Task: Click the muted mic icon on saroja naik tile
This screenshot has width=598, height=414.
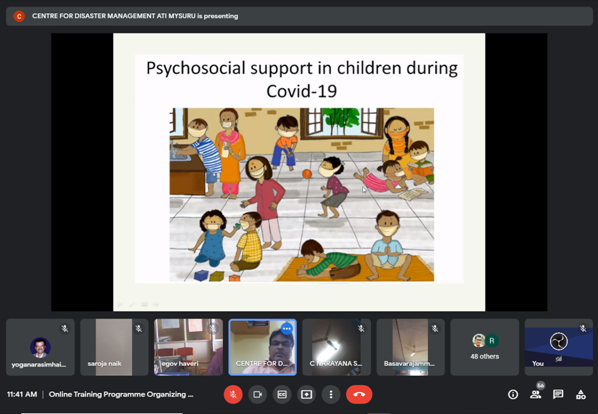Action: coord(139,328)
